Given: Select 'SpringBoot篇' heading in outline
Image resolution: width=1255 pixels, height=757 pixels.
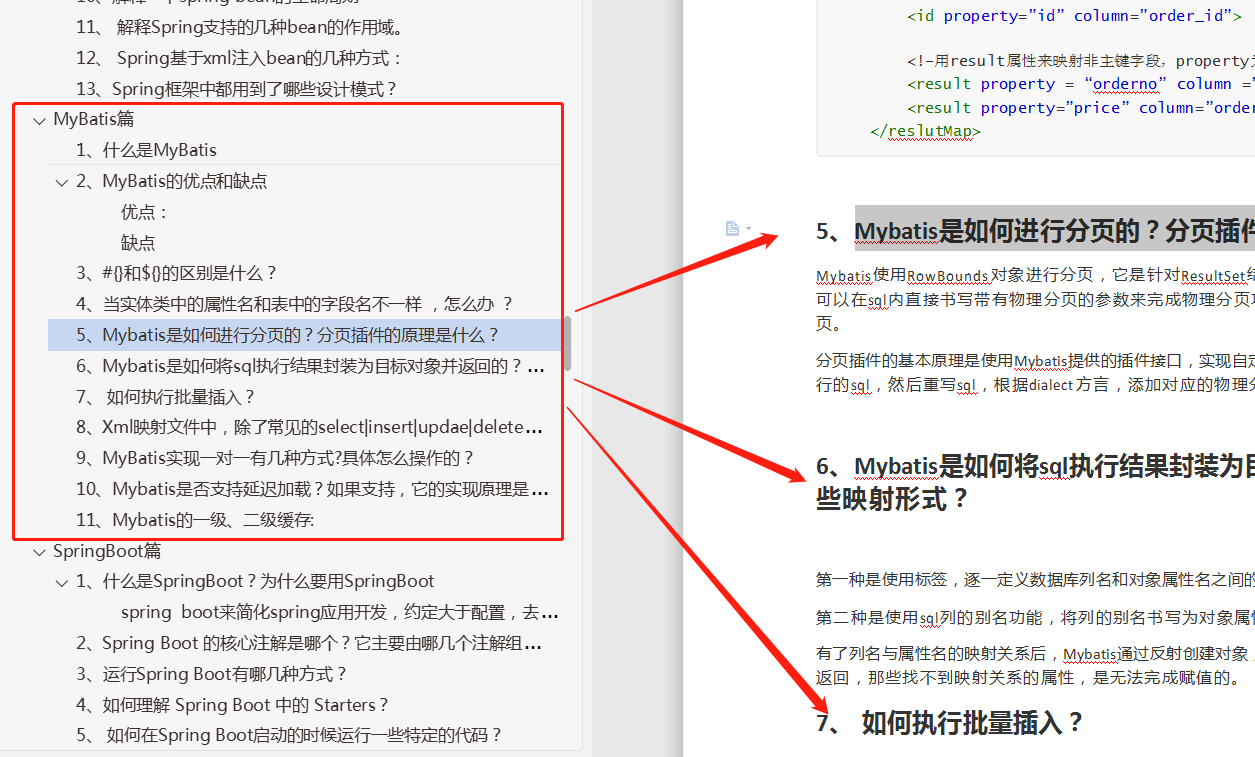Looking at the screenshot, I should click(x=107, y=551).
